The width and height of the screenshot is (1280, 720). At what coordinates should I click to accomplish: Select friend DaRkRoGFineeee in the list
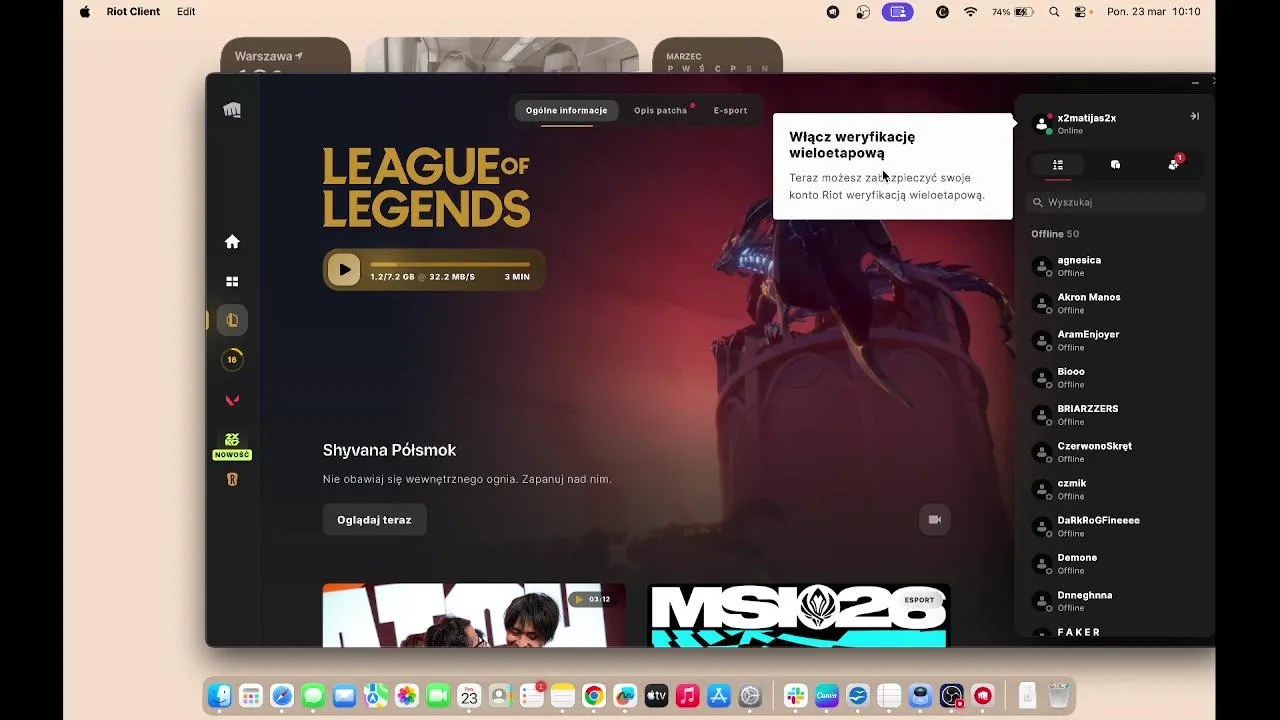point(1117,526)
